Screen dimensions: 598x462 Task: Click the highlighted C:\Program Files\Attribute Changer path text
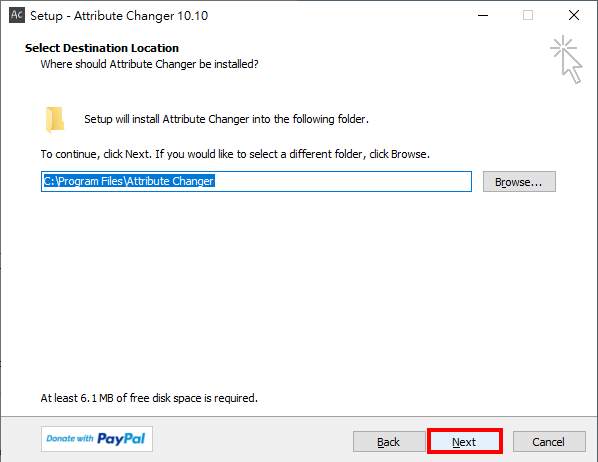point(129,181)
